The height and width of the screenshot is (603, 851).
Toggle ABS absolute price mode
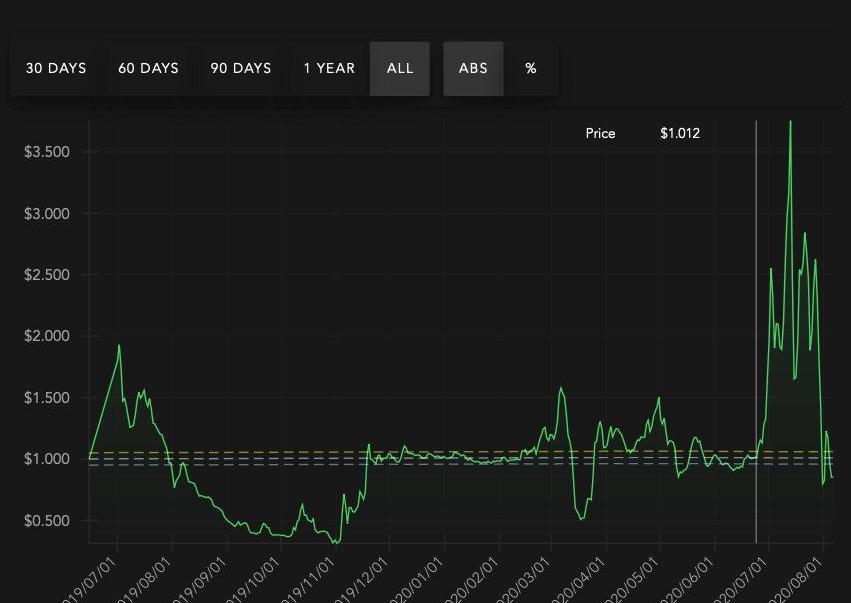tap(473, 69)
